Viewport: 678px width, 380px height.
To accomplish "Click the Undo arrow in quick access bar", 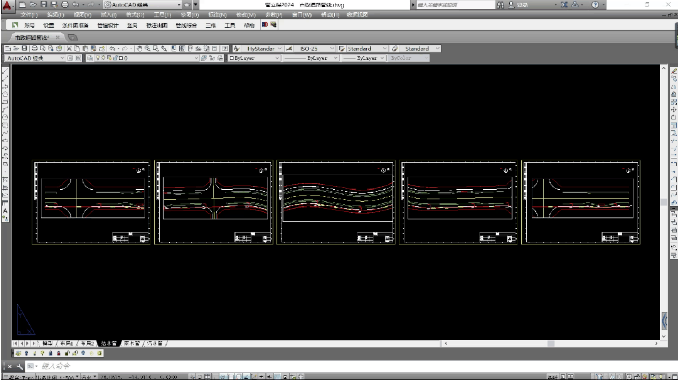I will tap(76, 5).
